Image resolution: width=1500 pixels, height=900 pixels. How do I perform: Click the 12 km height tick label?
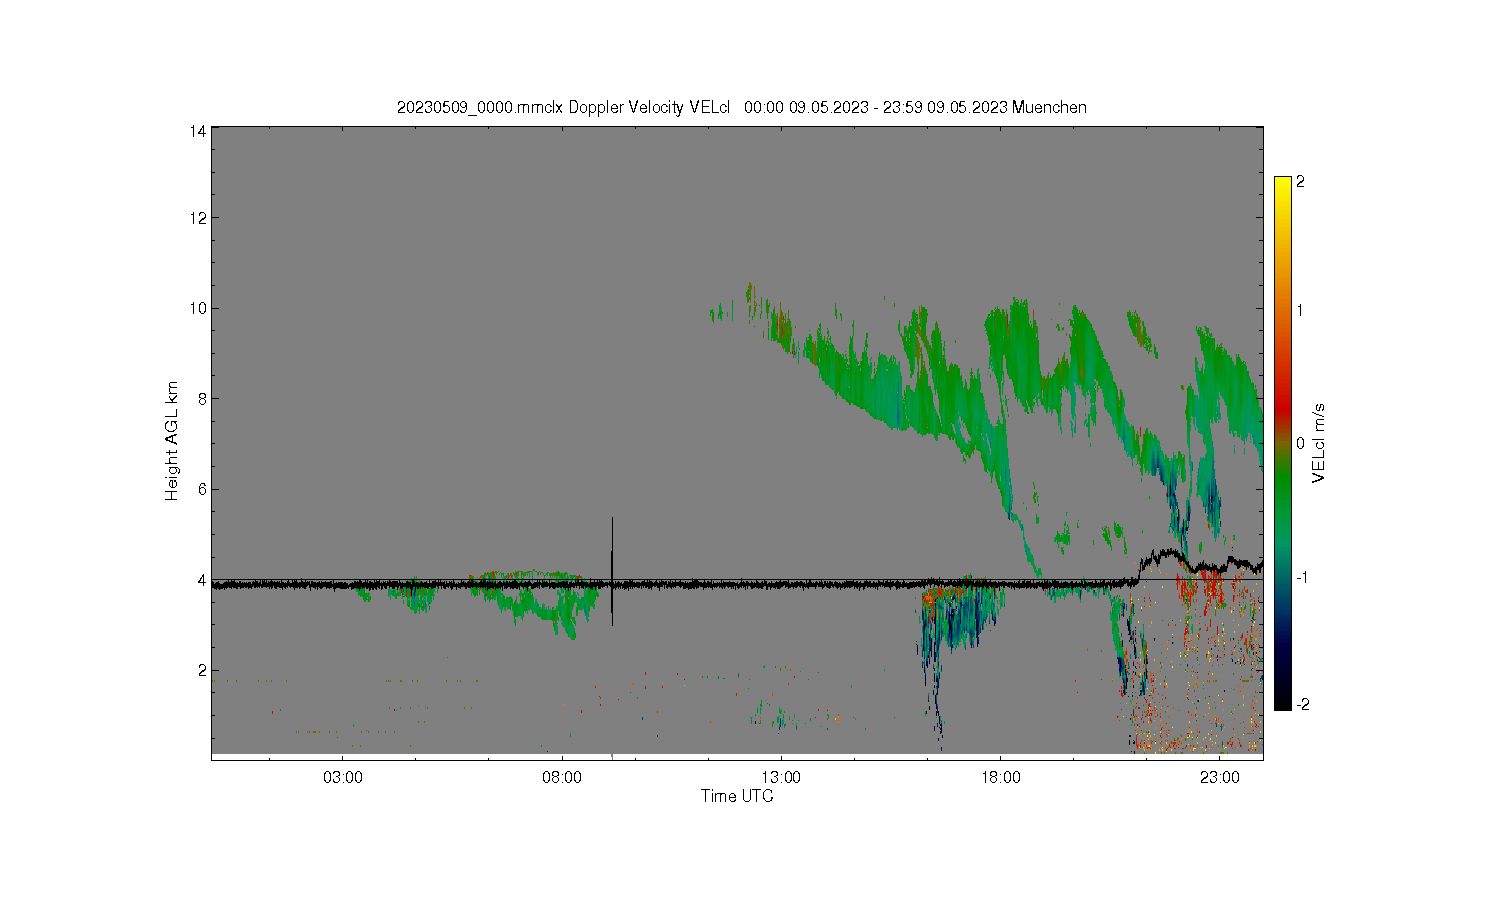tap(198, 218)
